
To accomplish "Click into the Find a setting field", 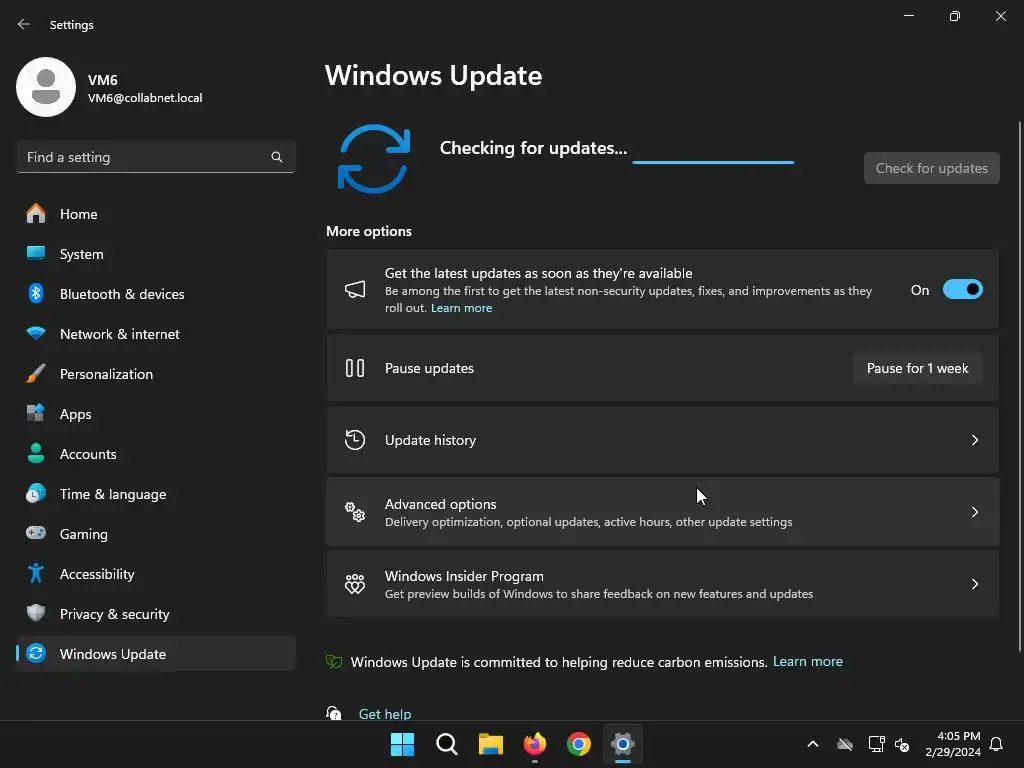I will [156, 157].
